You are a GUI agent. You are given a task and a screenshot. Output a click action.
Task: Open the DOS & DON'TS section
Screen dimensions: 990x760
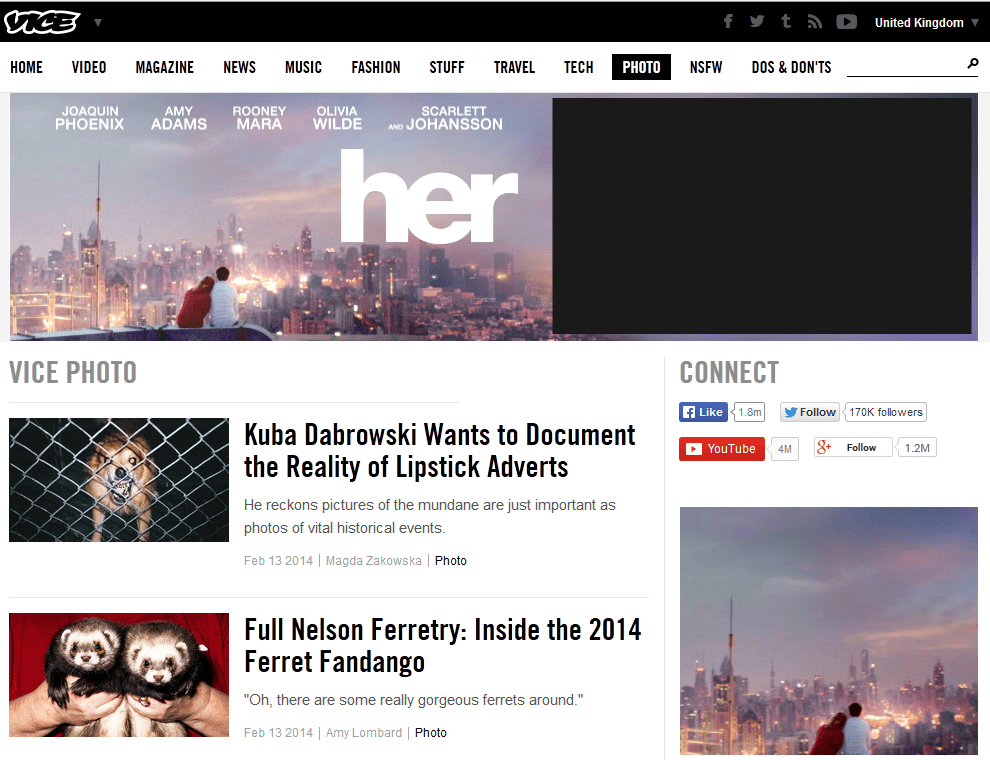791,68
